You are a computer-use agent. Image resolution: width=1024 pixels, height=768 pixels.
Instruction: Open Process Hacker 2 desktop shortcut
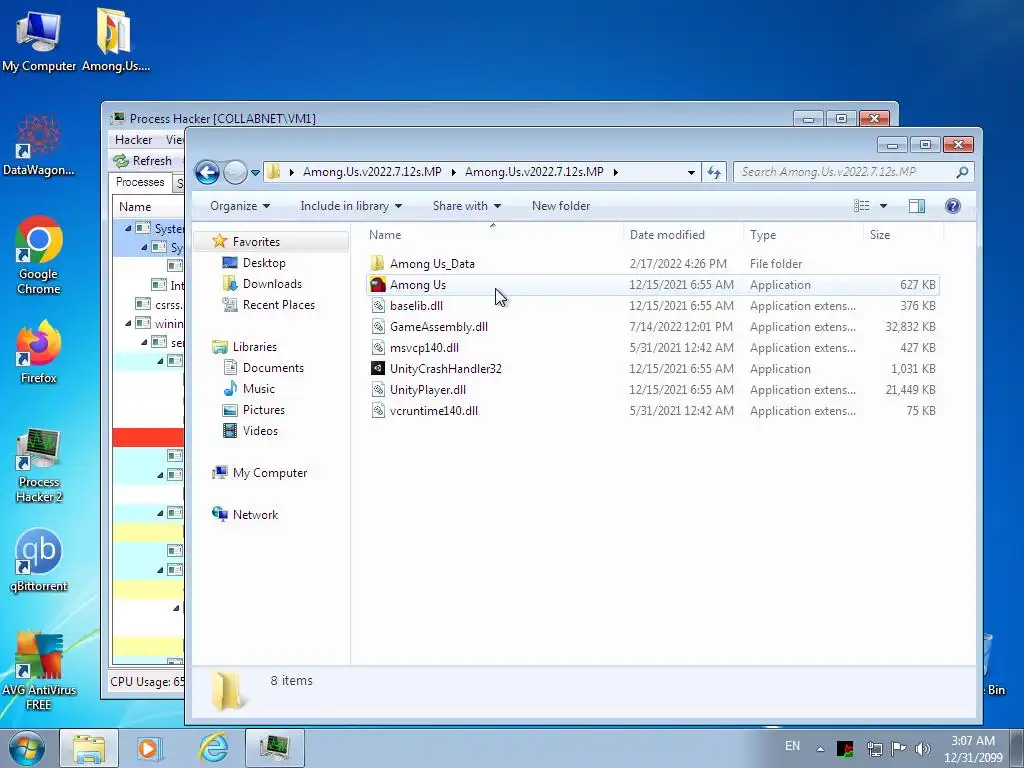pyautogui.click(x=39, y=465)
